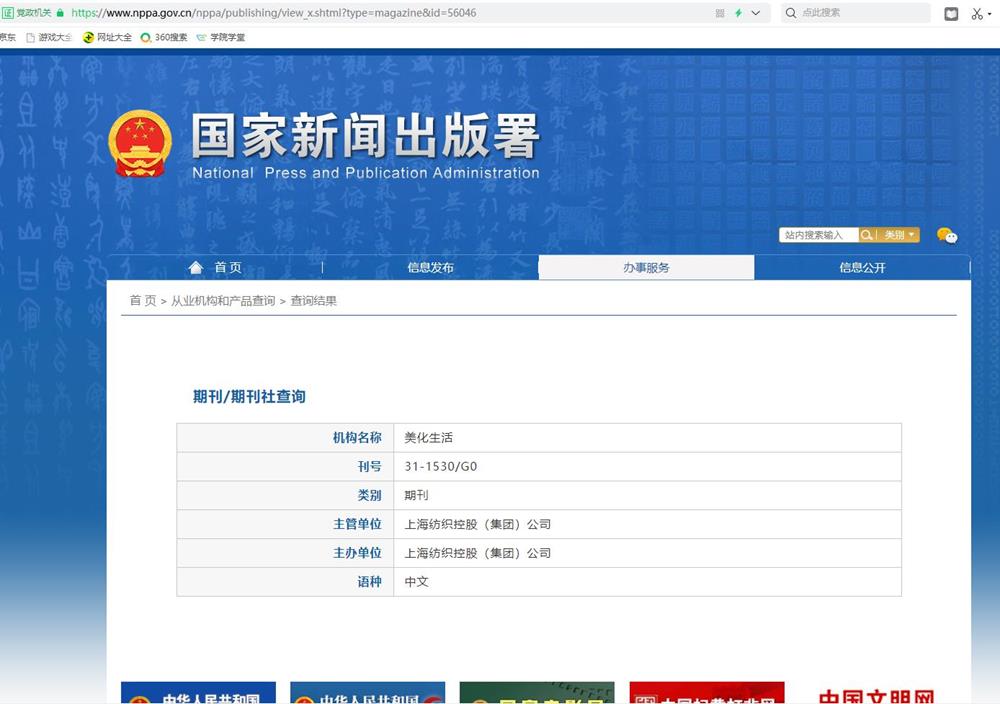Image resolution: width=1000 pixels, height=704 pixels.
Task: Click the 机构名称 row label
Action: (x=357, y=437)
